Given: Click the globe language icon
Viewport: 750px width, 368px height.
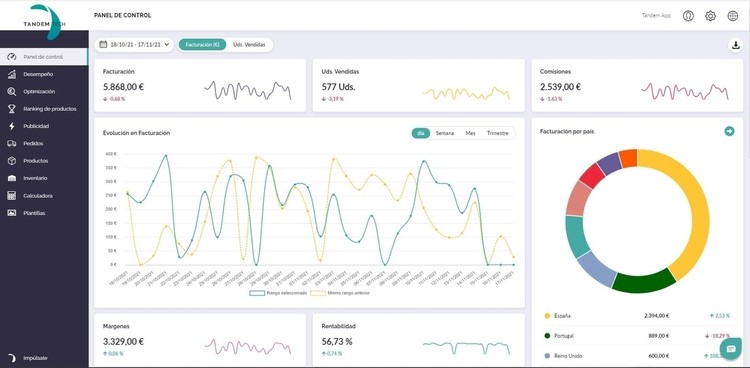Looking at the screenshot, I should [x=733, y=16].
